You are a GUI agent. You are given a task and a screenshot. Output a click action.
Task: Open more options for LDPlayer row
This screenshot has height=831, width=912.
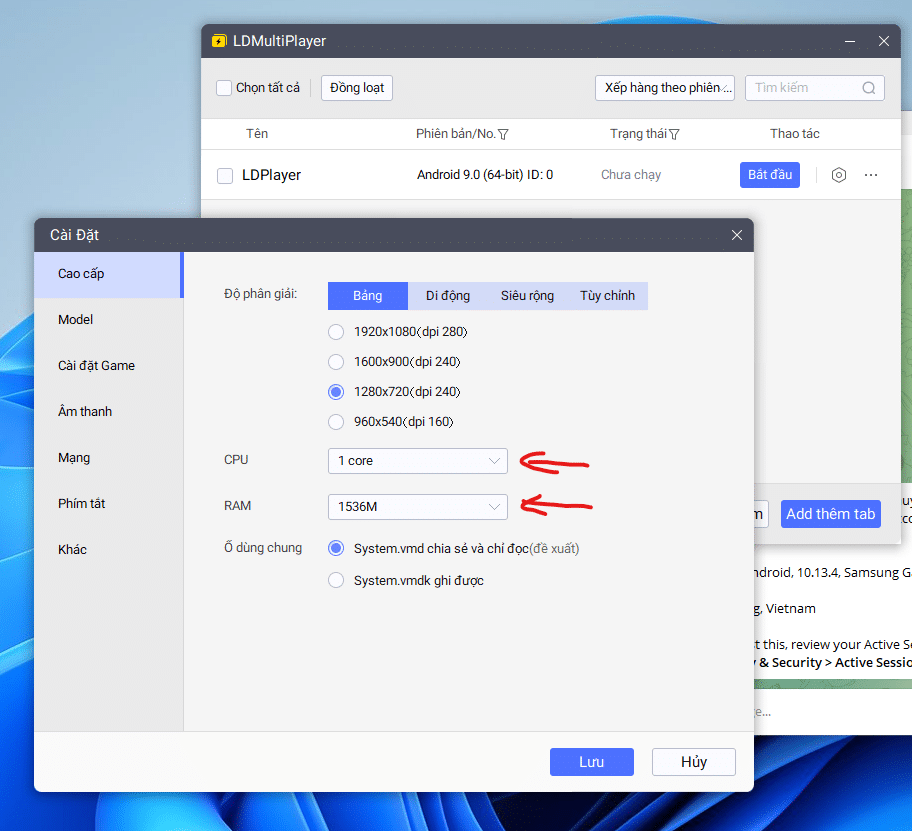point(871,175)
